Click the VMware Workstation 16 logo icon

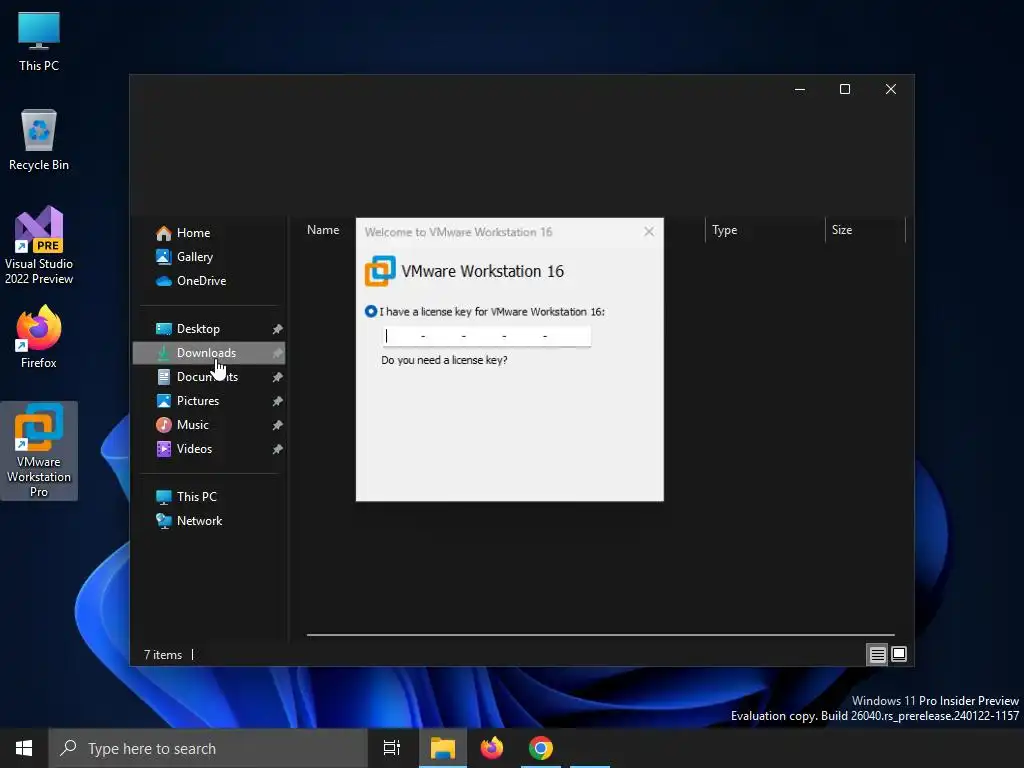point(380,271)
